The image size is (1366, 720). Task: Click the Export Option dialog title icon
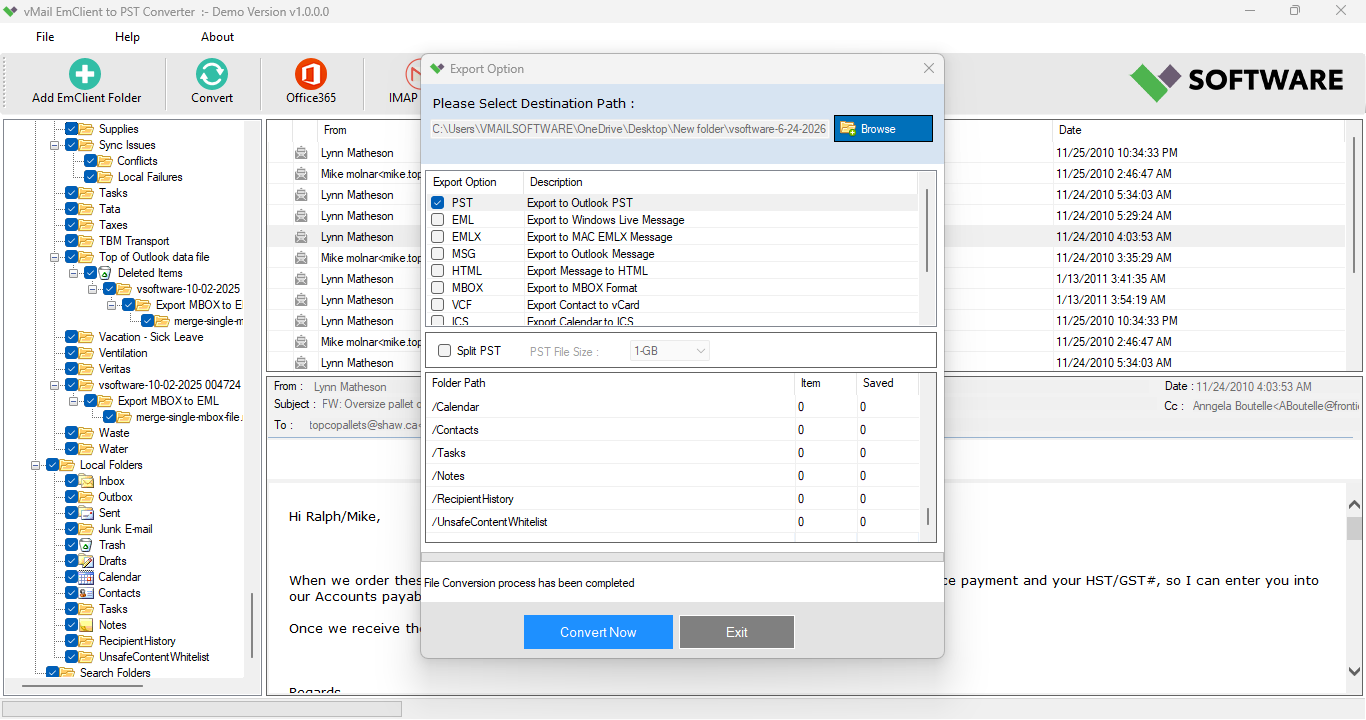coord(437,69)
